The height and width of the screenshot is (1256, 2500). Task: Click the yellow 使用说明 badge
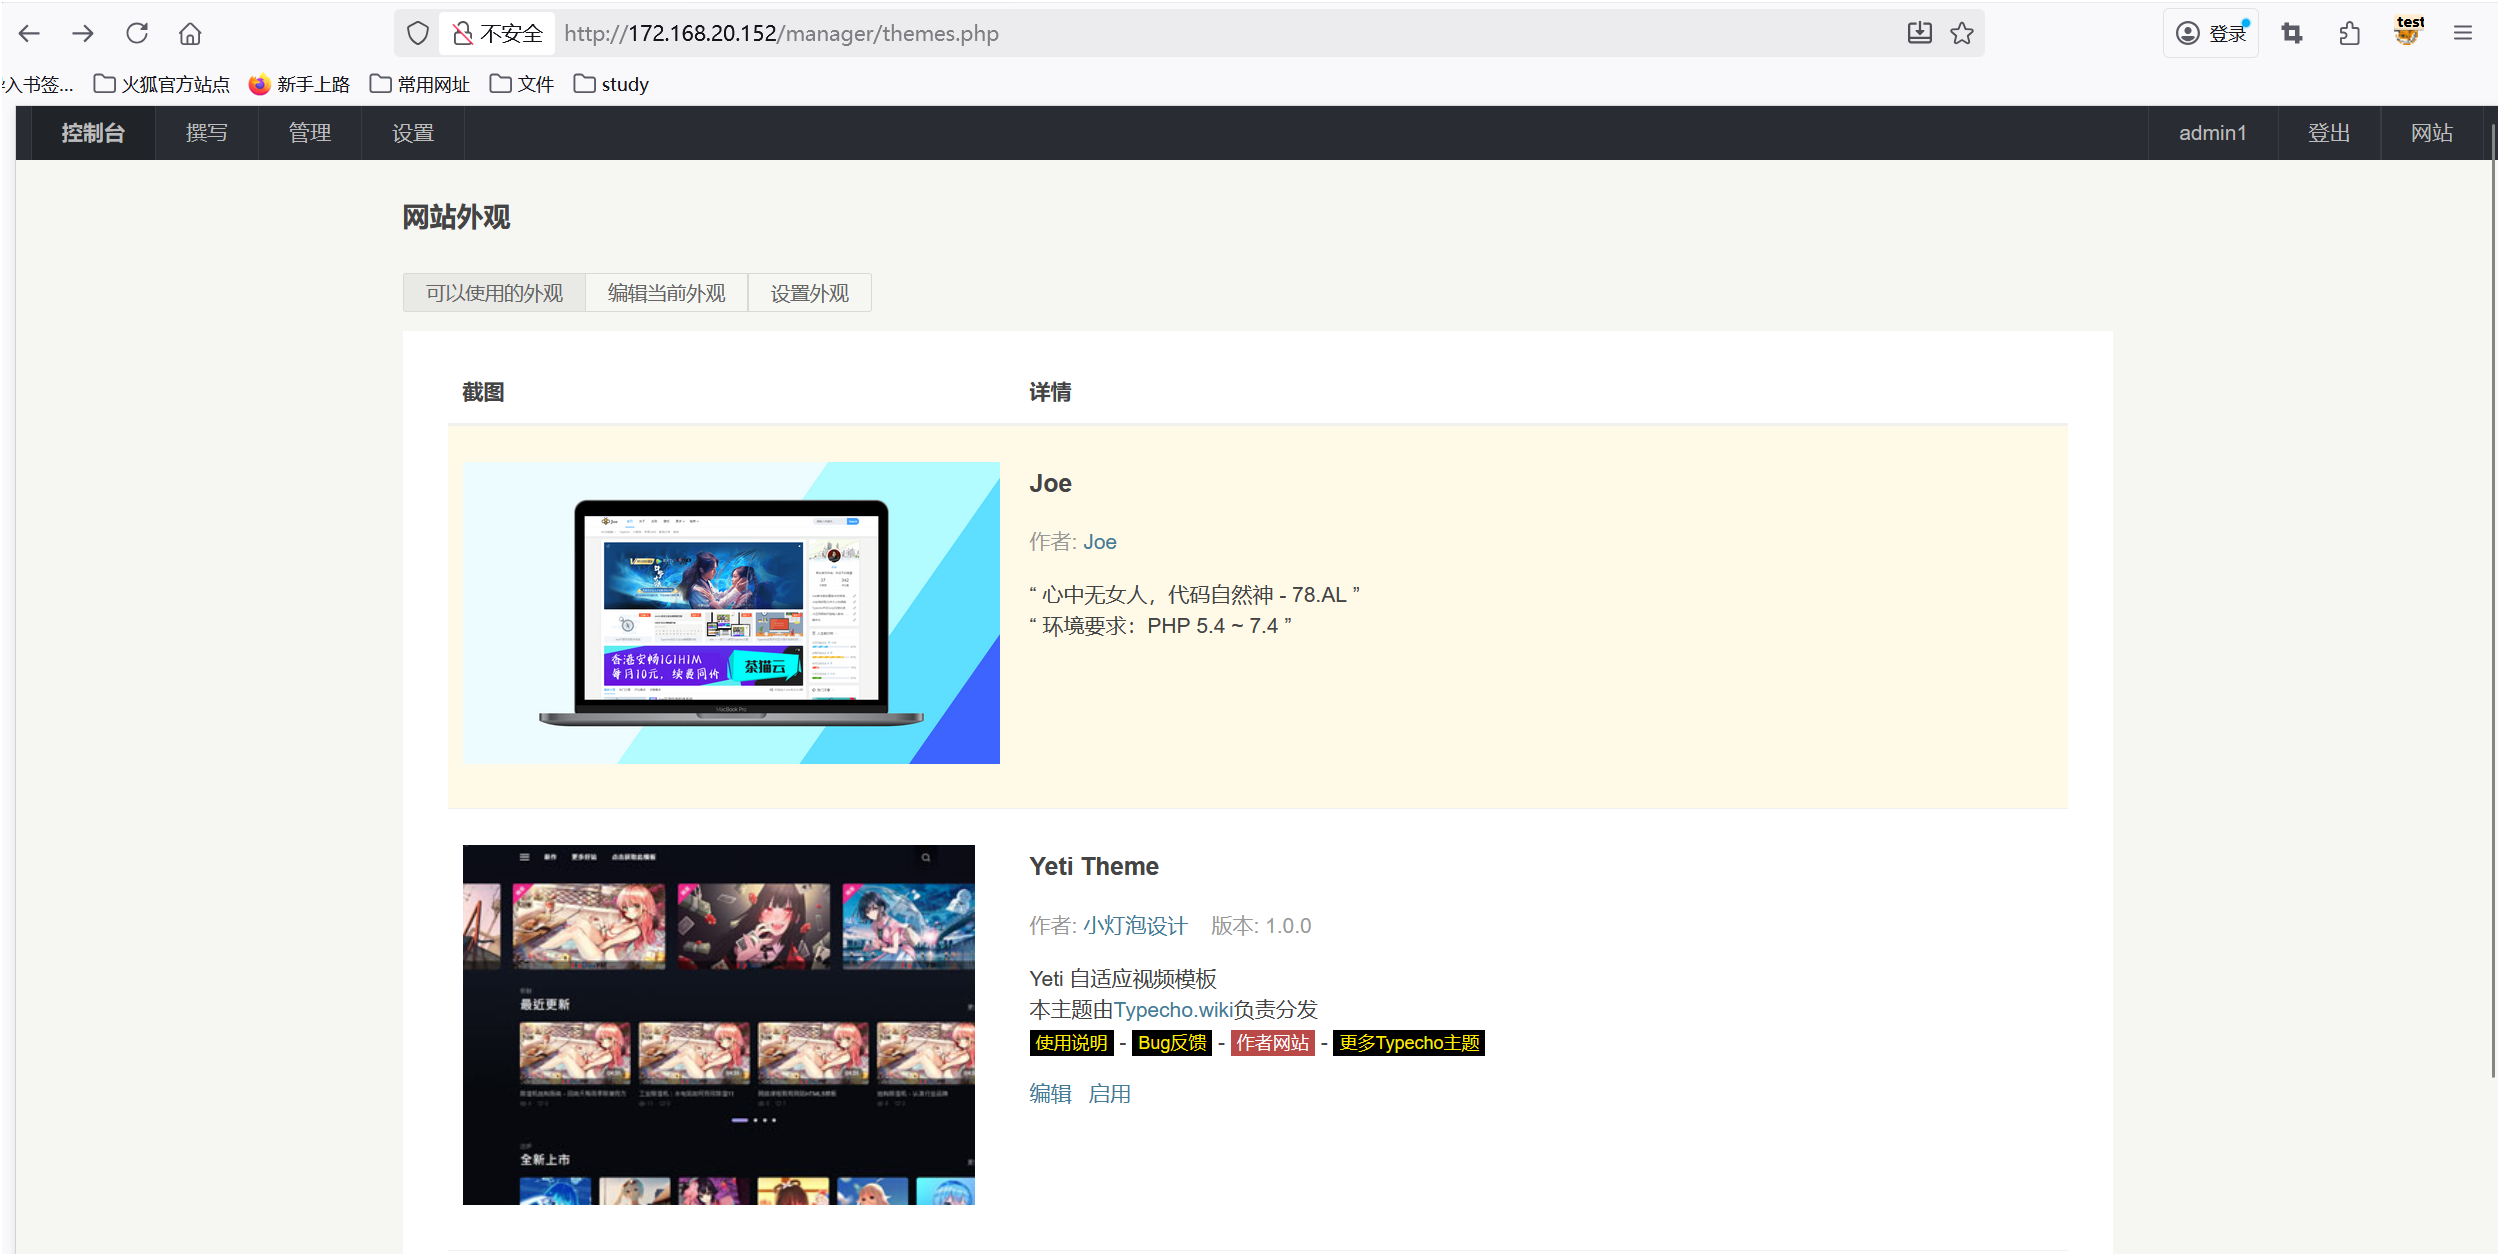[1071, 1043]
